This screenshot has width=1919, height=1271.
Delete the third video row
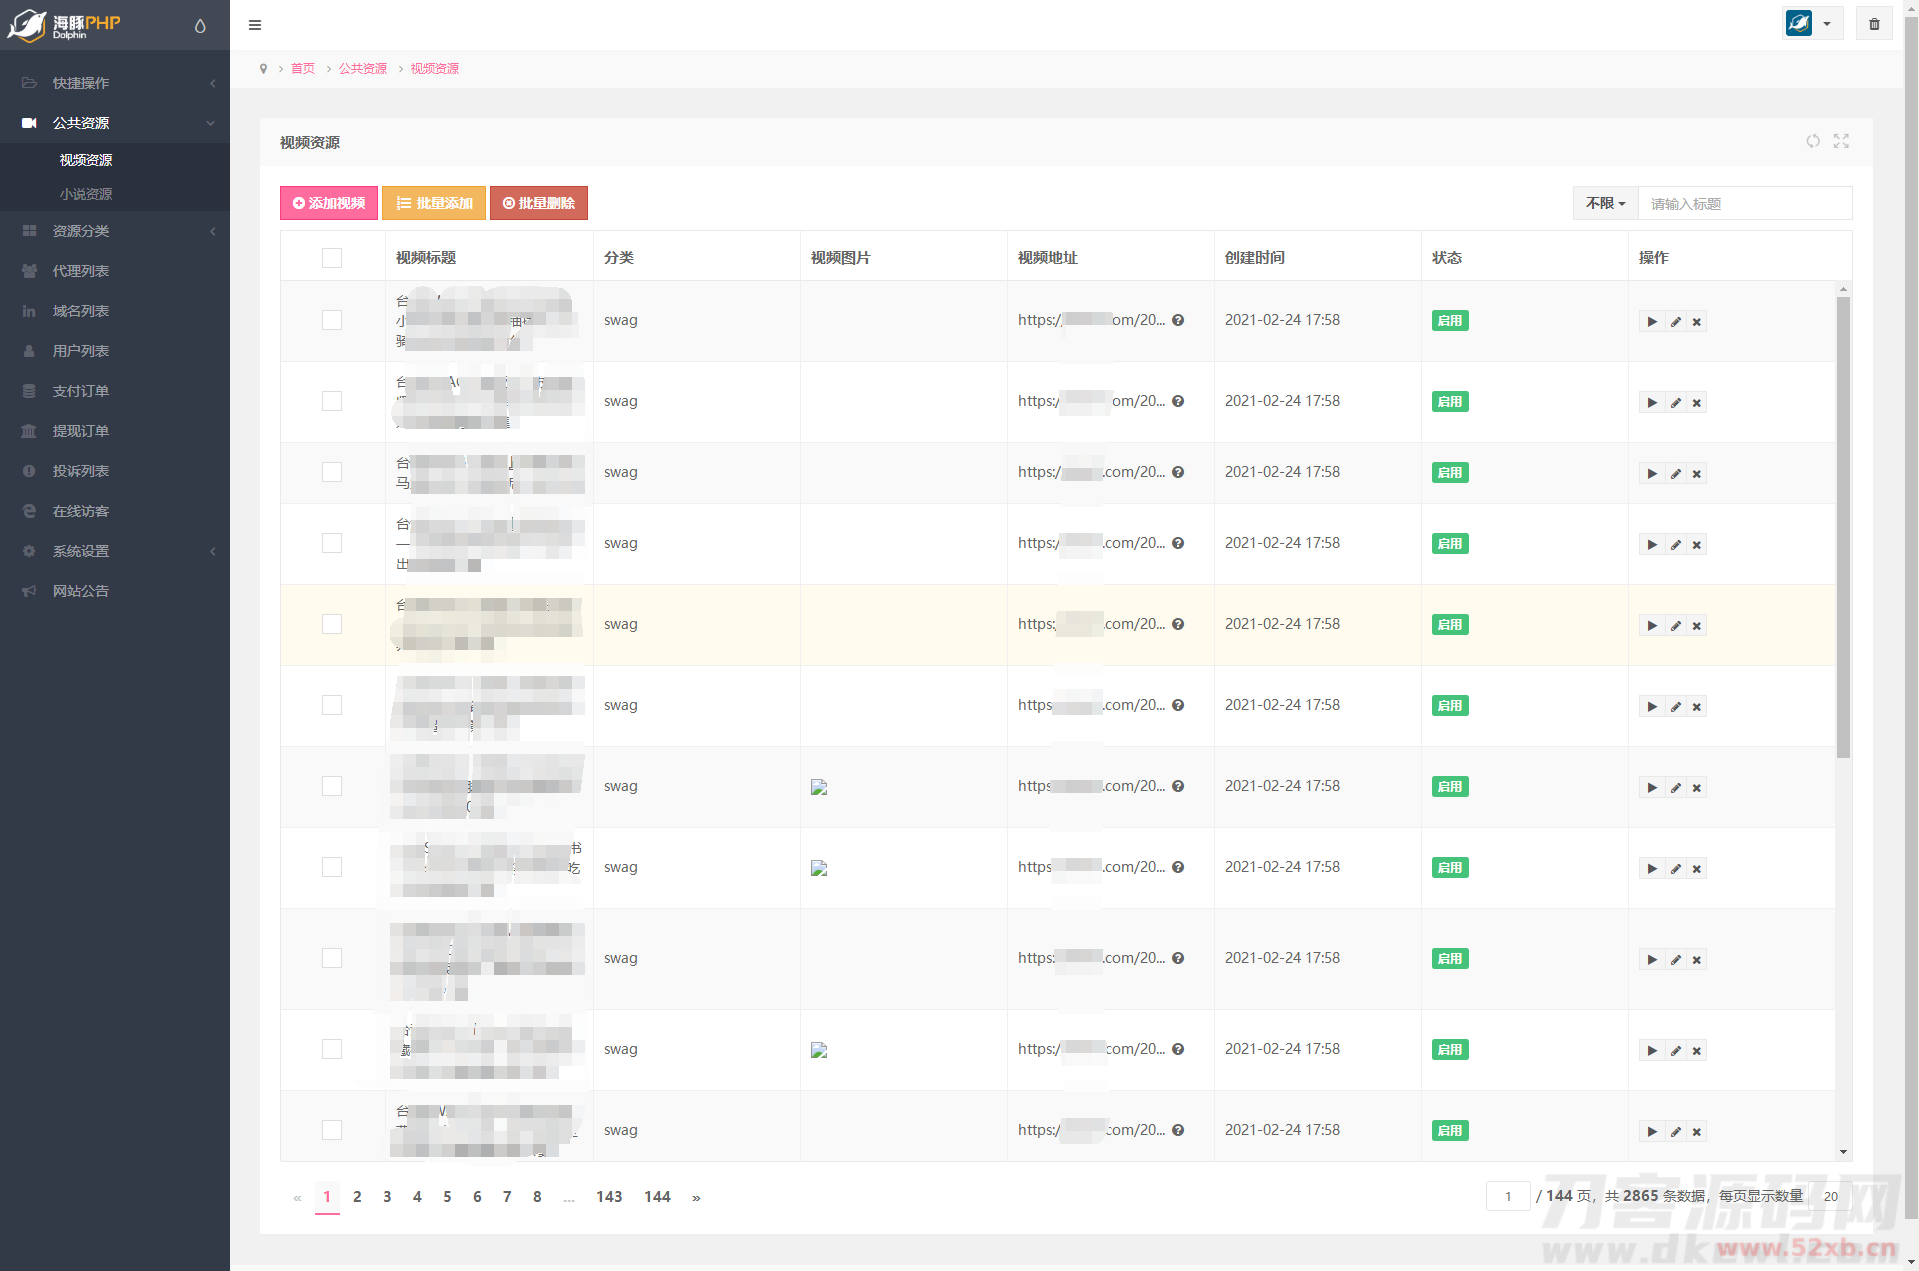pyautogui.click(x=1697, y=474)
